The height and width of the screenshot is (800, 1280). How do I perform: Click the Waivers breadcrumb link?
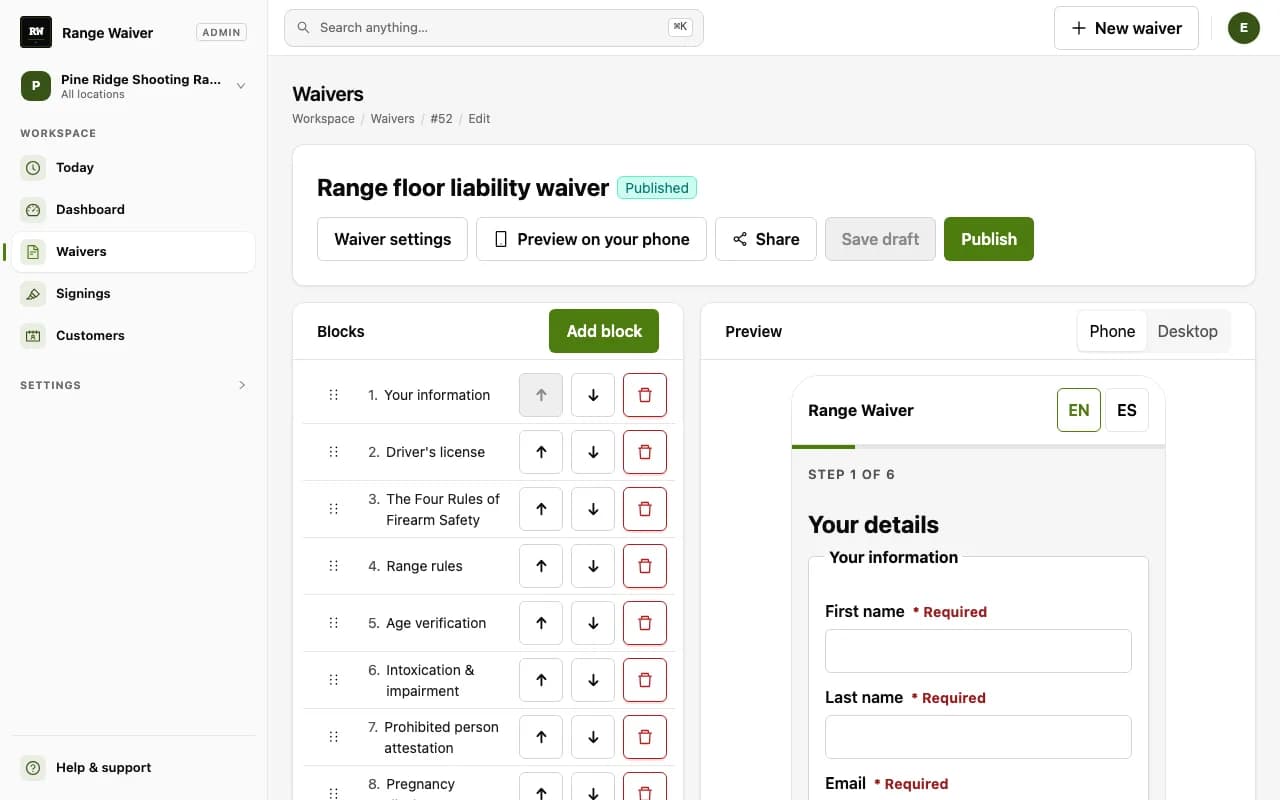click(392, 119)
